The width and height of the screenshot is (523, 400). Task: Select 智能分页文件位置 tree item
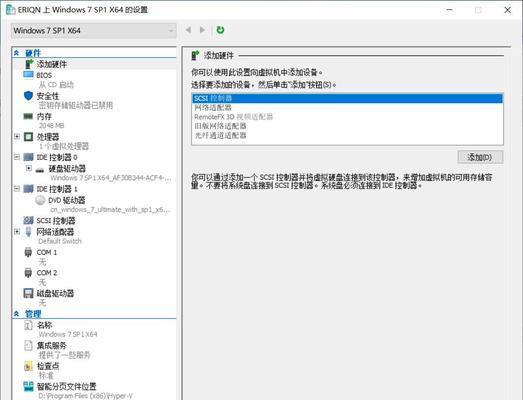pyautogui.click(x=66, y=387)
